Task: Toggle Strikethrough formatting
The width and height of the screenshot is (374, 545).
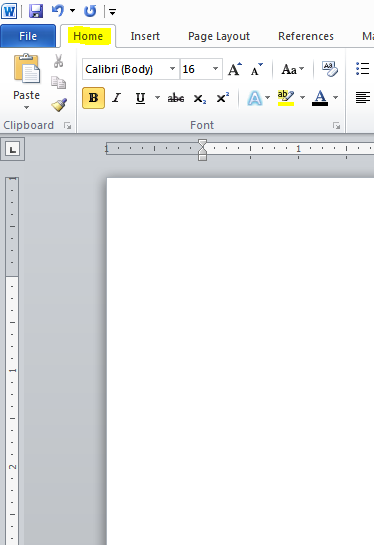Action: point(176,98)
